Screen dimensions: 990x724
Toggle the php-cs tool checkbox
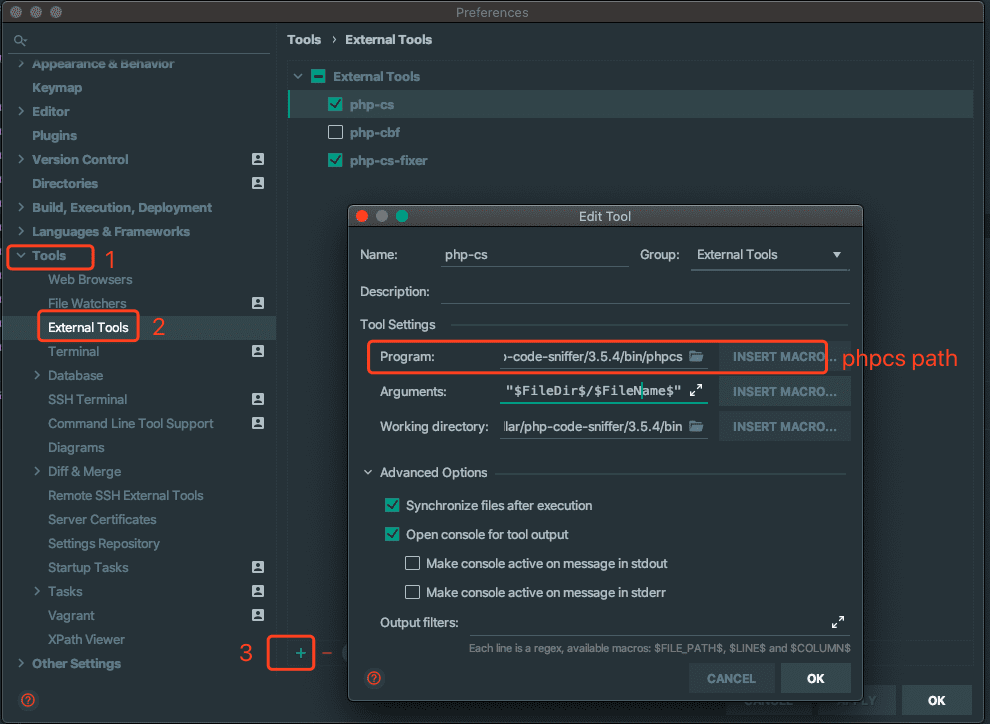tap(335, 104)
